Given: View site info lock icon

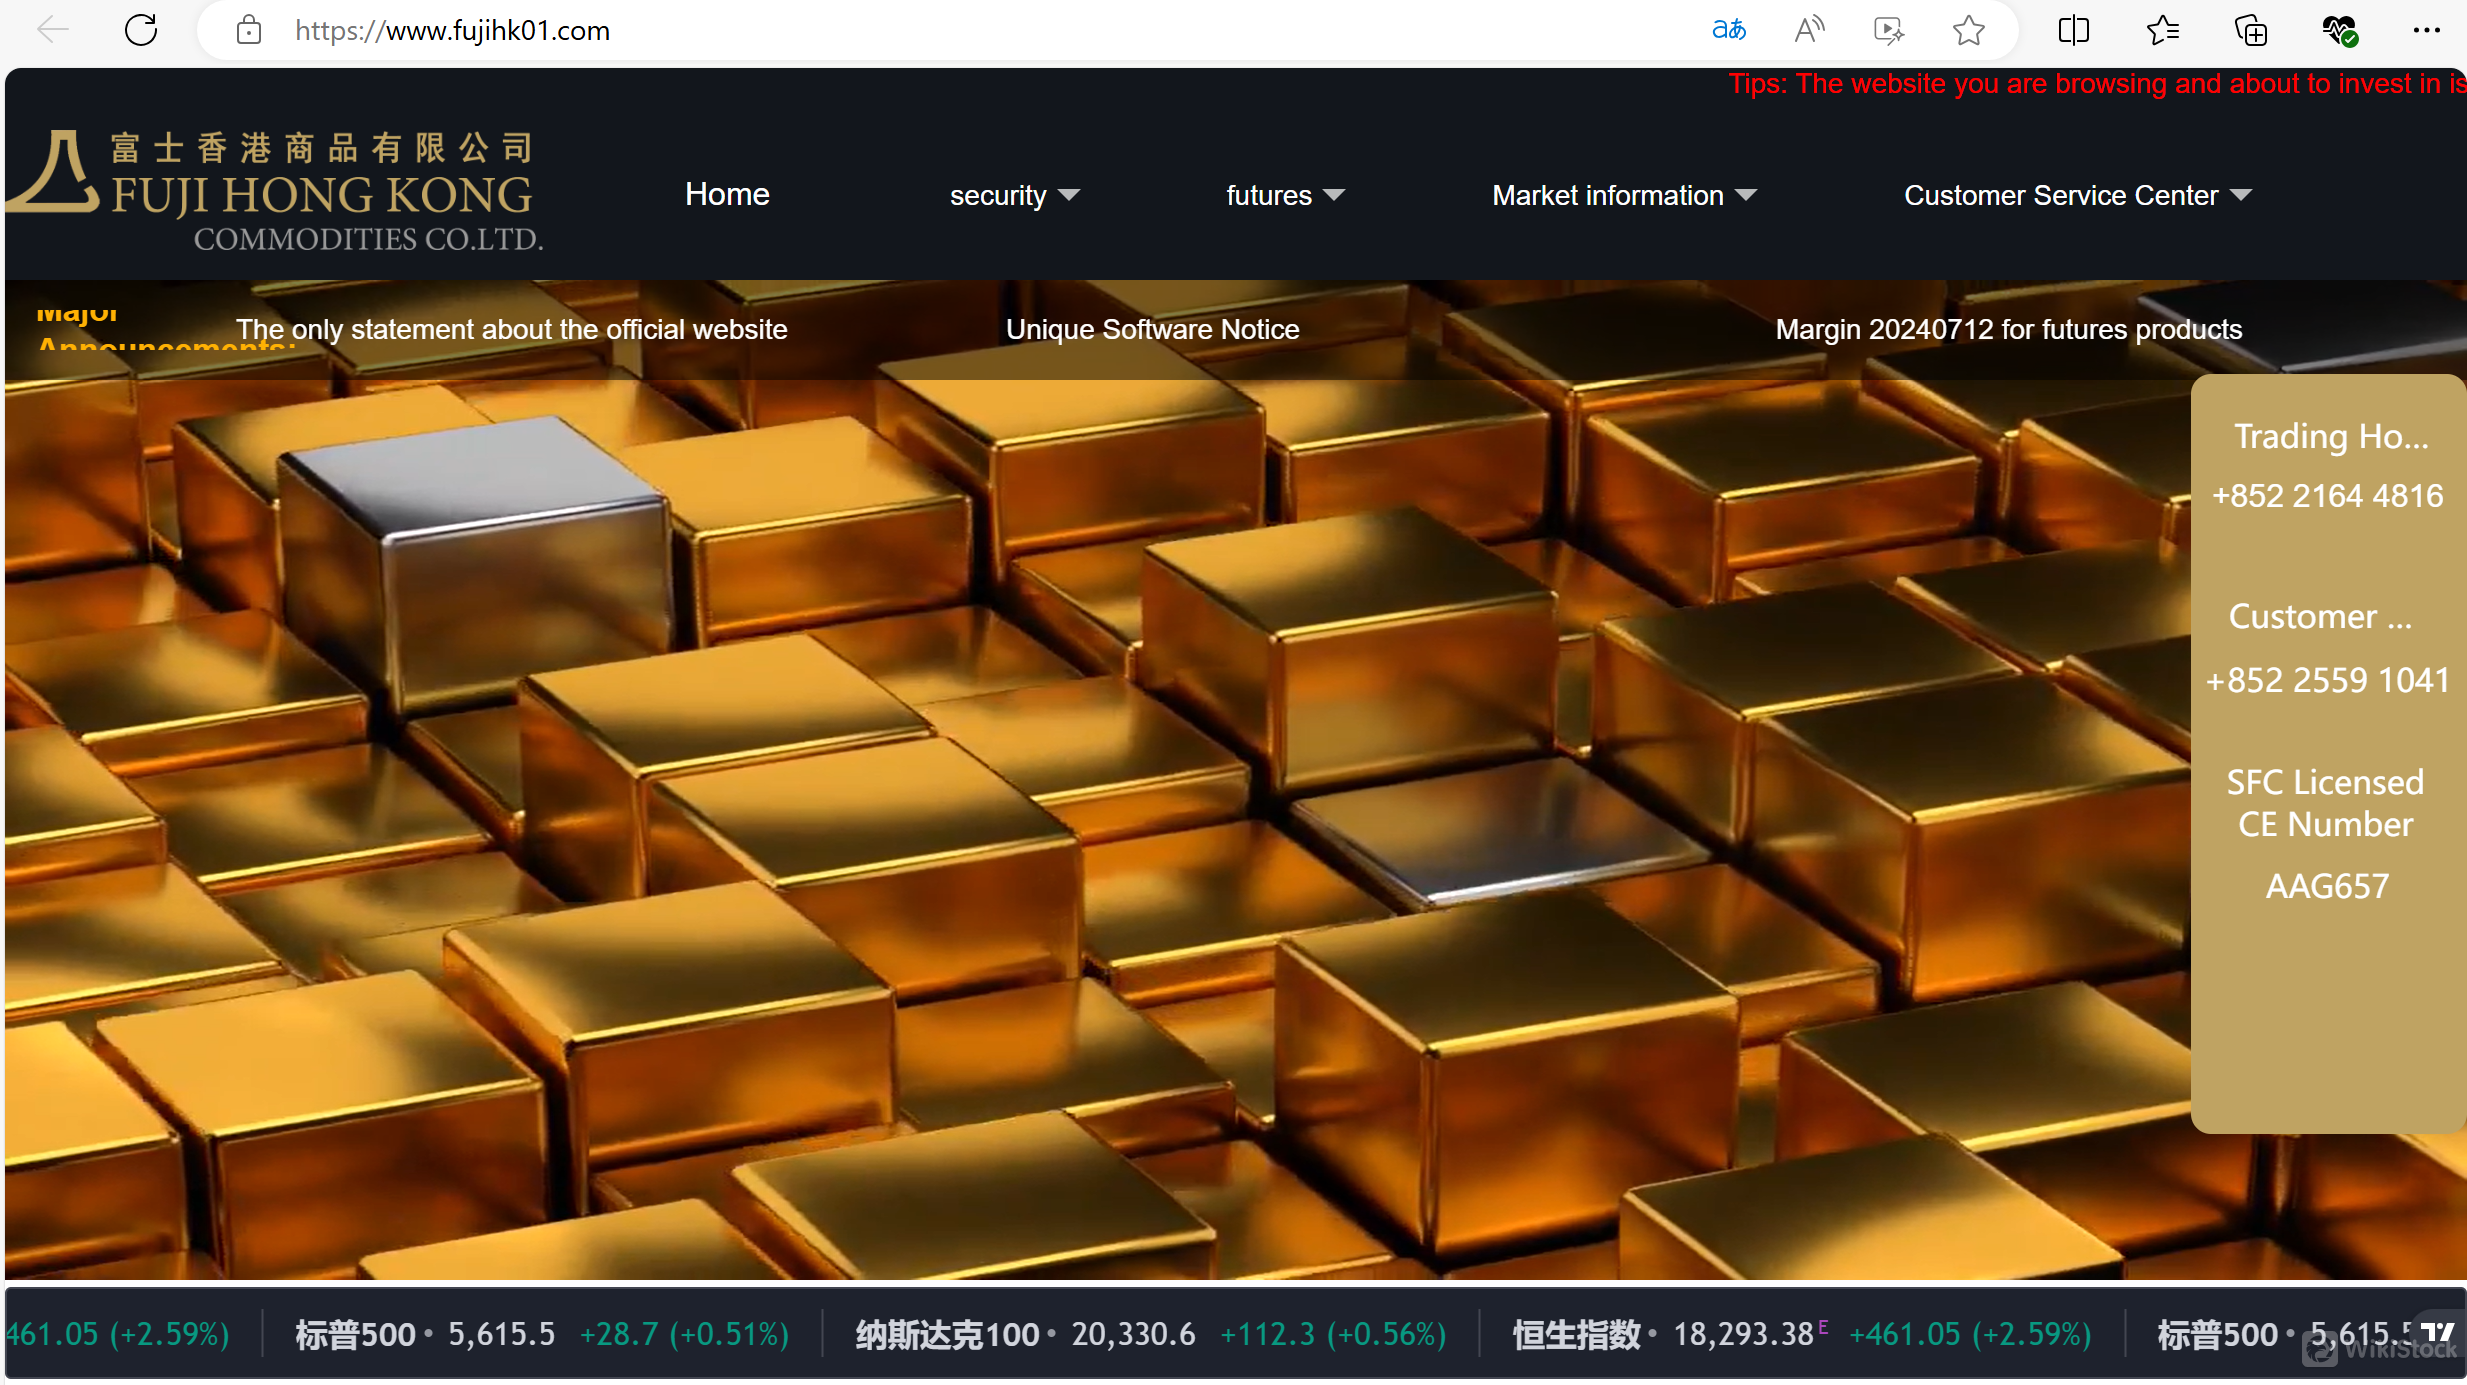Looking at the screenshot, I should click(248, 30).
